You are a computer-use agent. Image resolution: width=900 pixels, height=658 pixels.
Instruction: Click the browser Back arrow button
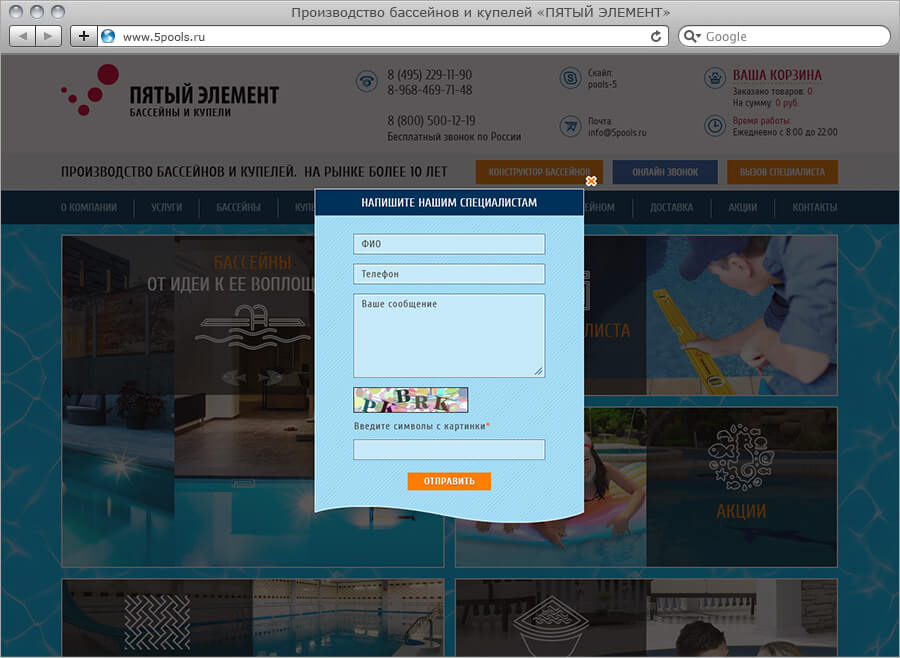click(23, 36)
